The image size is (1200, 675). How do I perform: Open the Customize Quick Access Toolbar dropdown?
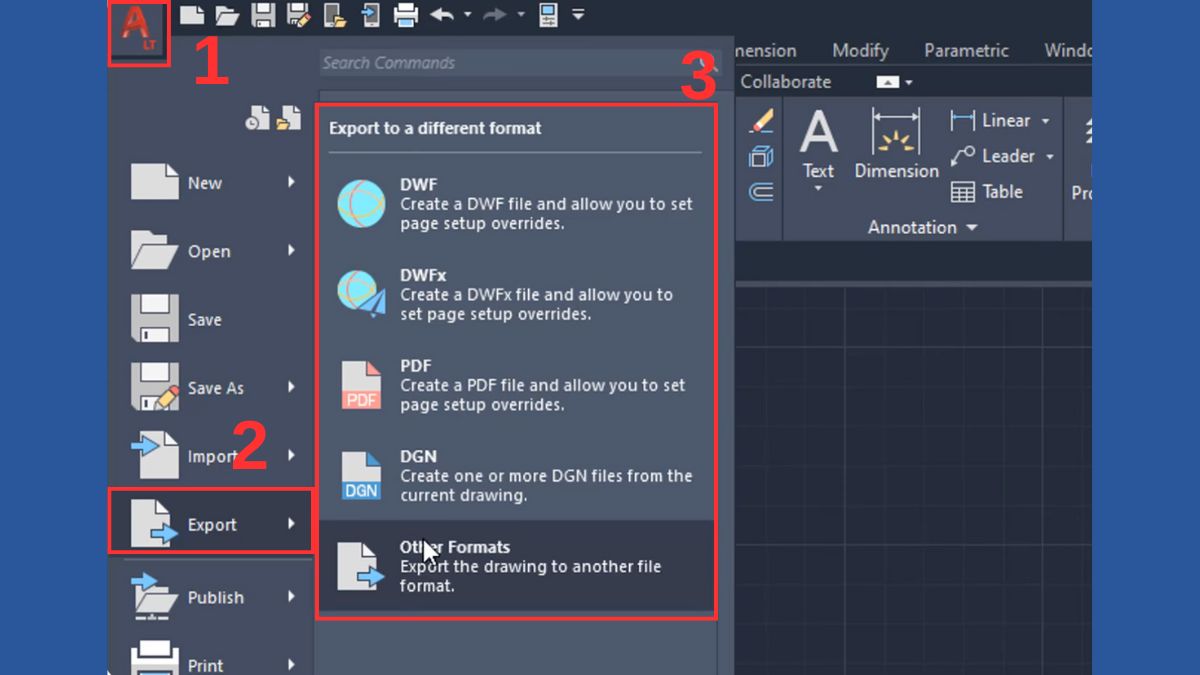point(578,15)
